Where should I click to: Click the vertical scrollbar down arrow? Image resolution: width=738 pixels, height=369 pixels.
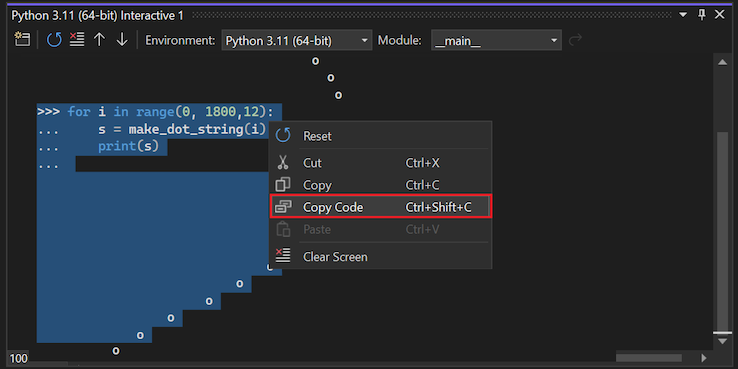pyautogui.click(x=722, y=341)
